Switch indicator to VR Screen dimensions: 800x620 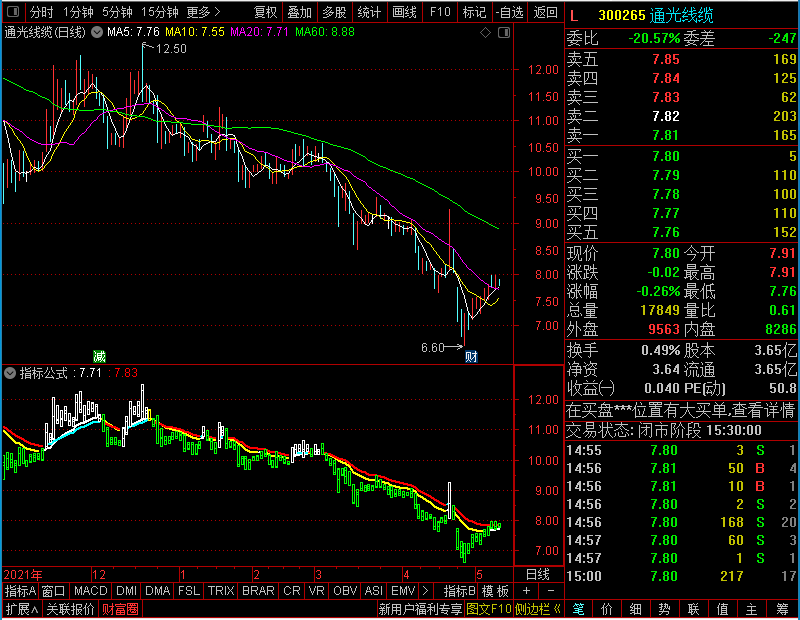[316, 591]
